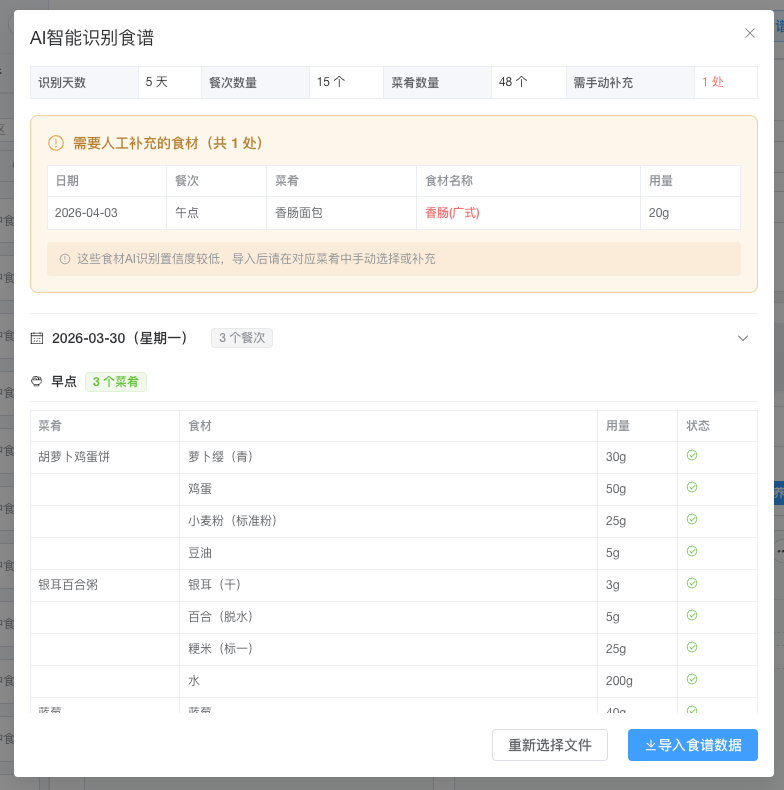784x790 pixels.
Task: Click 重新选择文件 button
Action: (x=549, y=745)
